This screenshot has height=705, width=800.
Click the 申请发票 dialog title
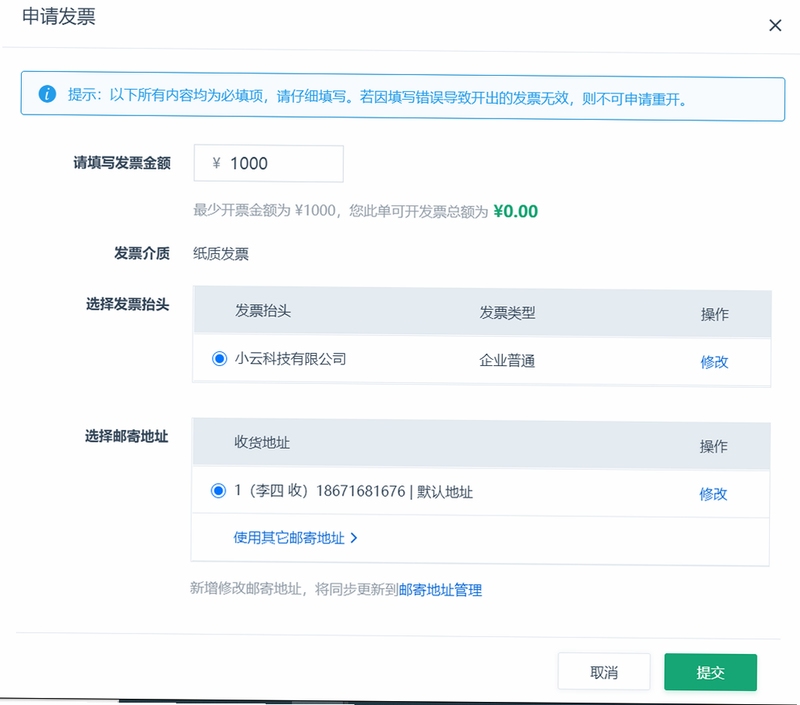[x=59, y=16]
